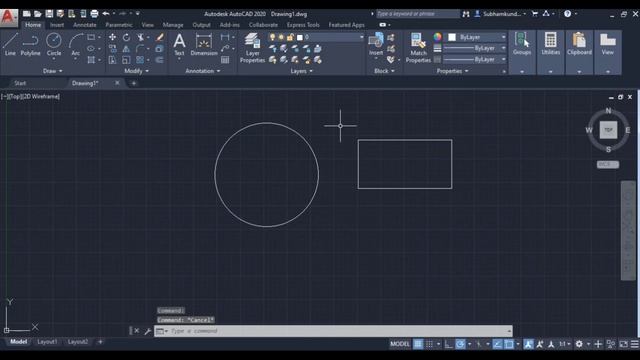Click the white layer color swatch

coord(300,38)
